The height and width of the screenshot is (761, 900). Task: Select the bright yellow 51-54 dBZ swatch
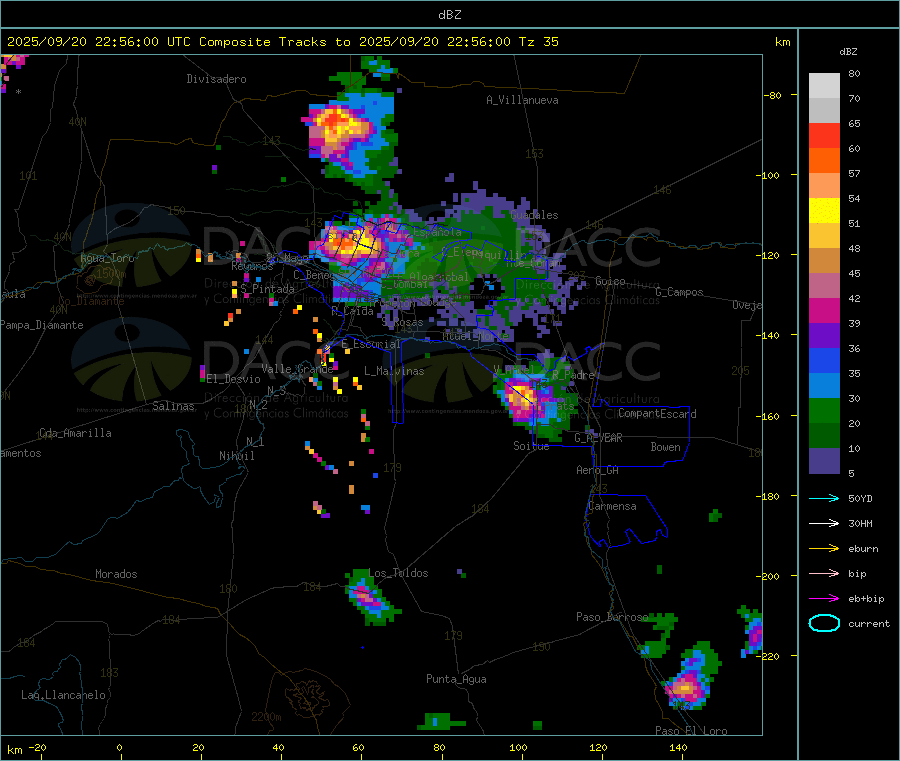[x=824, y=211]
